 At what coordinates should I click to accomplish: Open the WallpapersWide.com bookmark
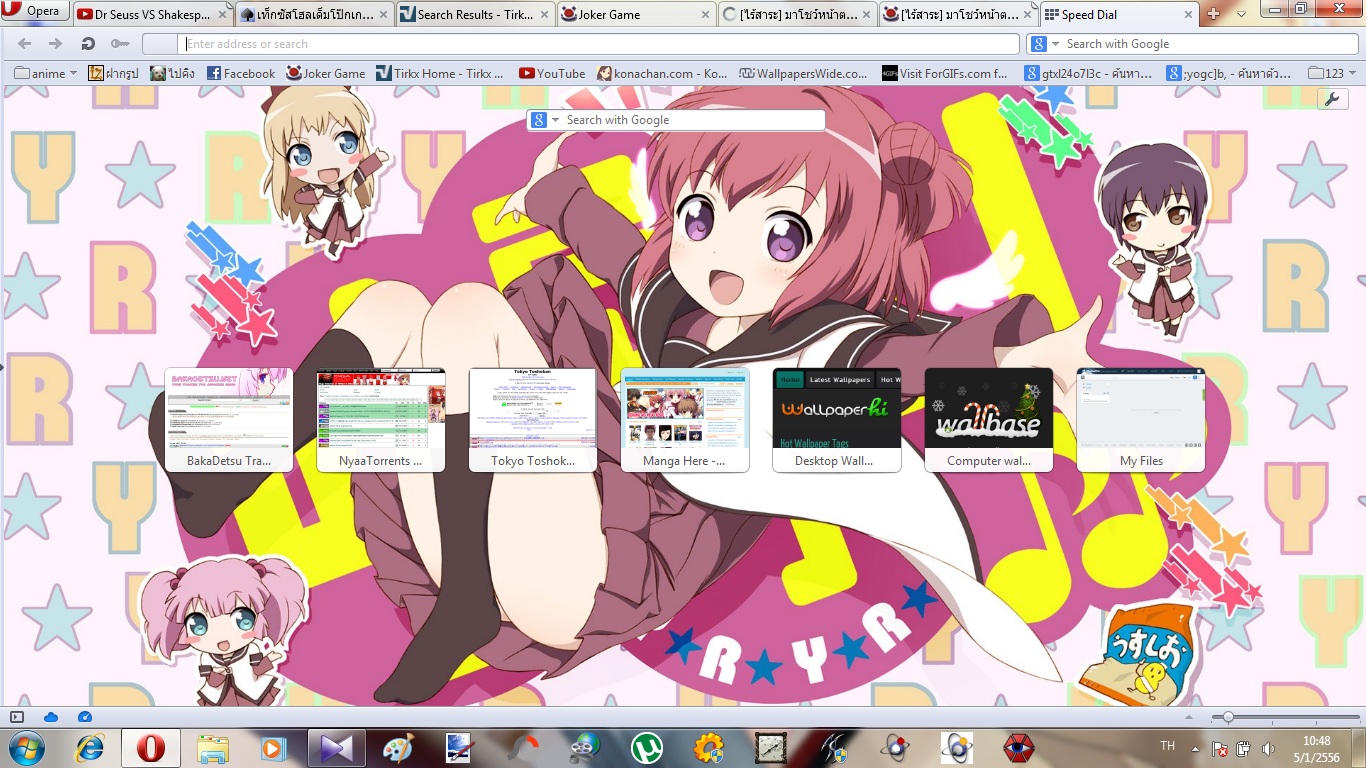pos(804,73)
